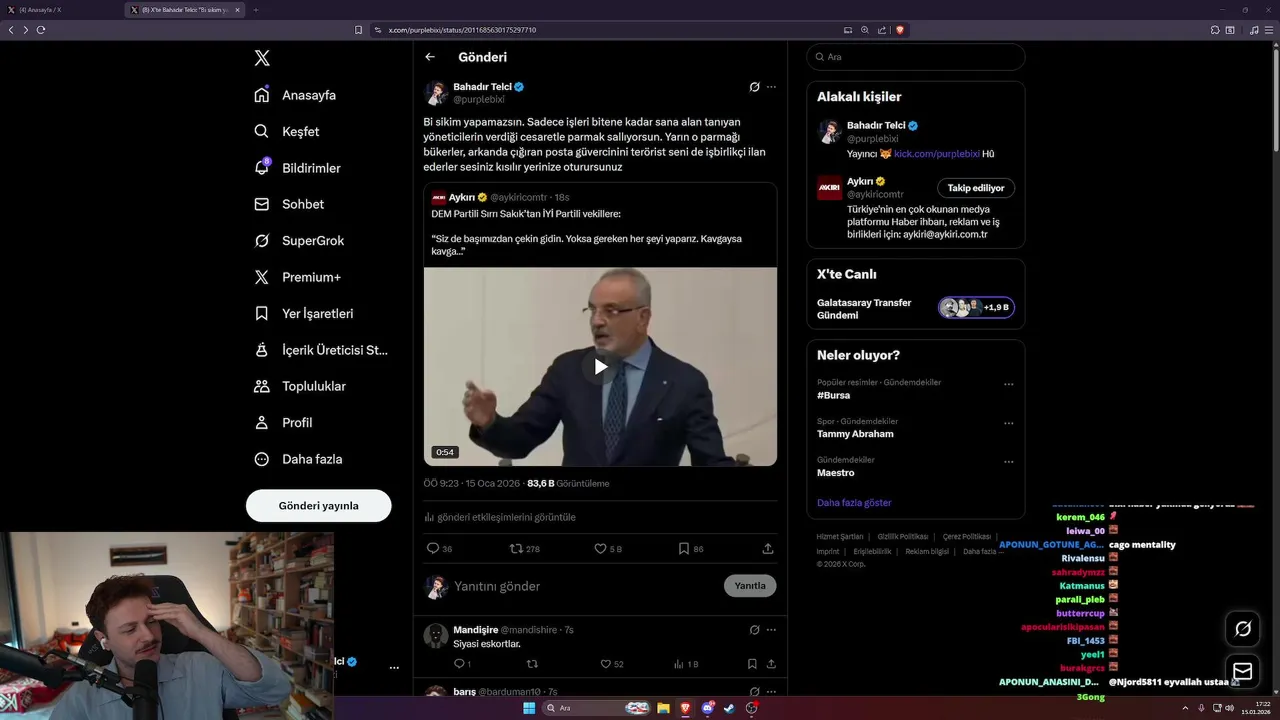
Task: Open File Explorer from taskbar
Action: point(663,708)
